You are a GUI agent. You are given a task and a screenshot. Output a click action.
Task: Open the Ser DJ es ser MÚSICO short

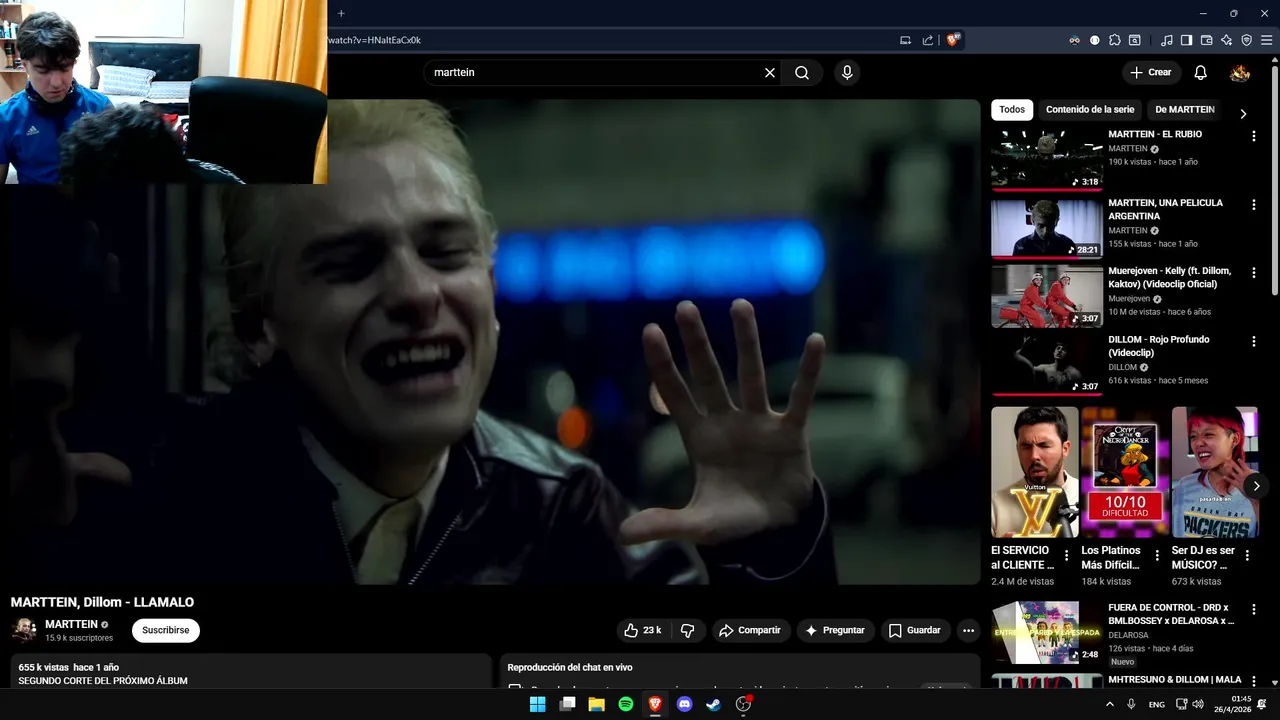coord(1214,472)
